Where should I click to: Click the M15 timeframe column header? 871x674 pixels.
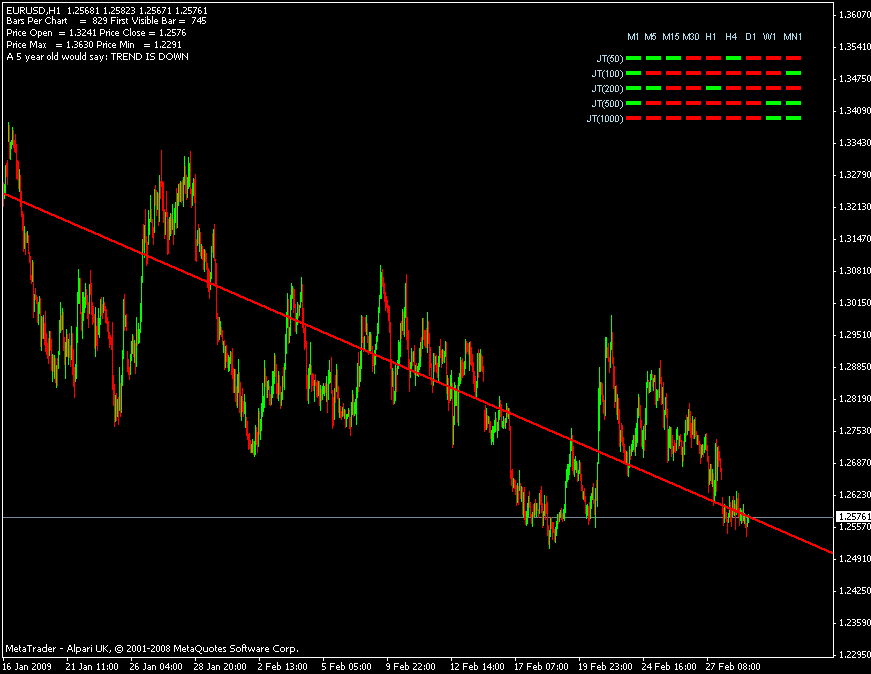670,37
